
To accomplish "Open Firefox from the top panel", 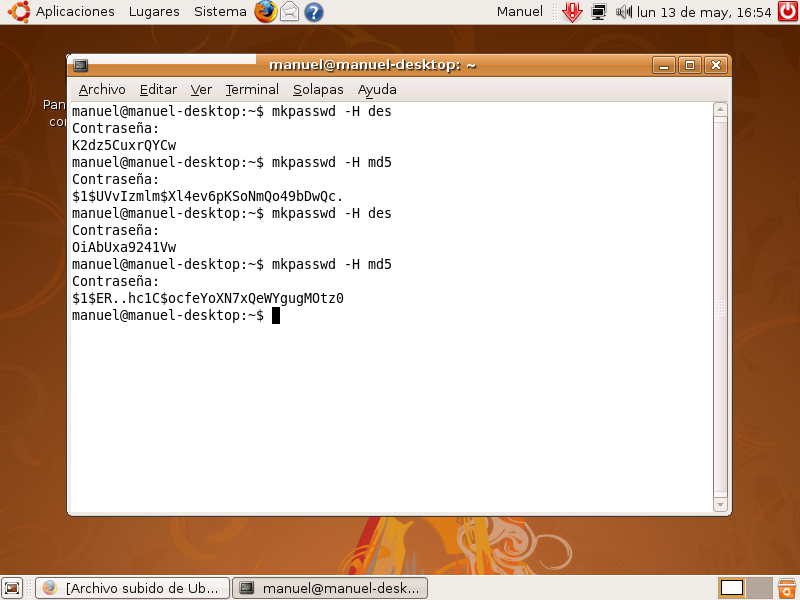I will coord(264,12).
